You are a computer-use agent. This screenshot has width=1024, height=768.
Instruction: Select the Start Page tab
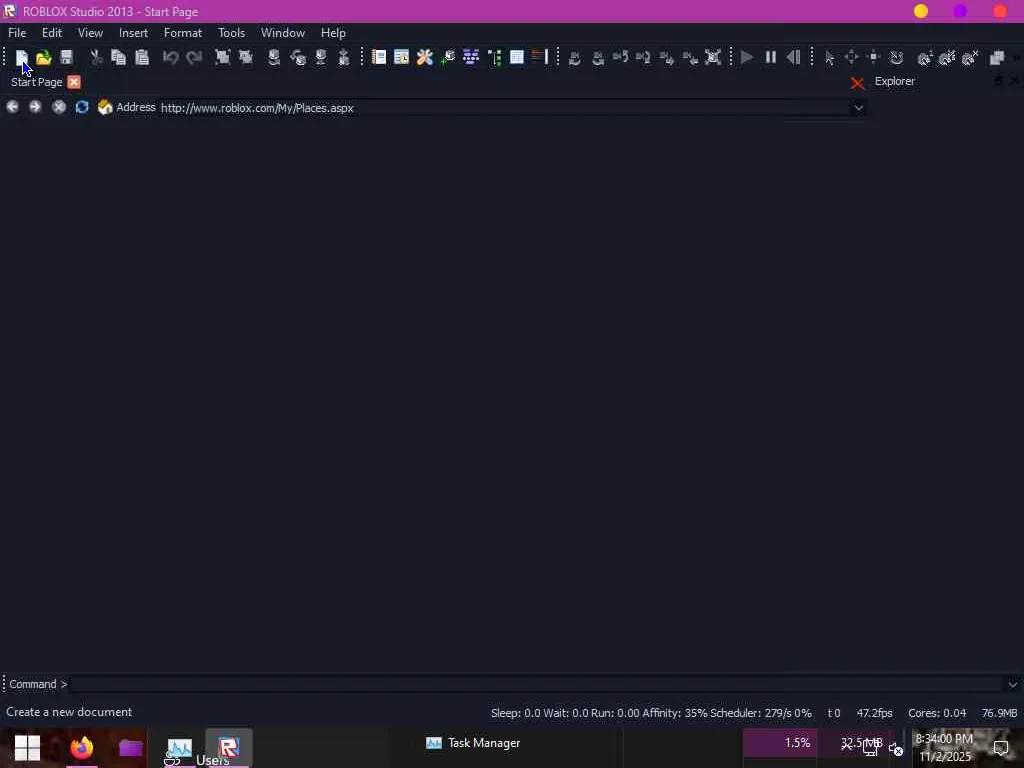(x=37, y=82)
